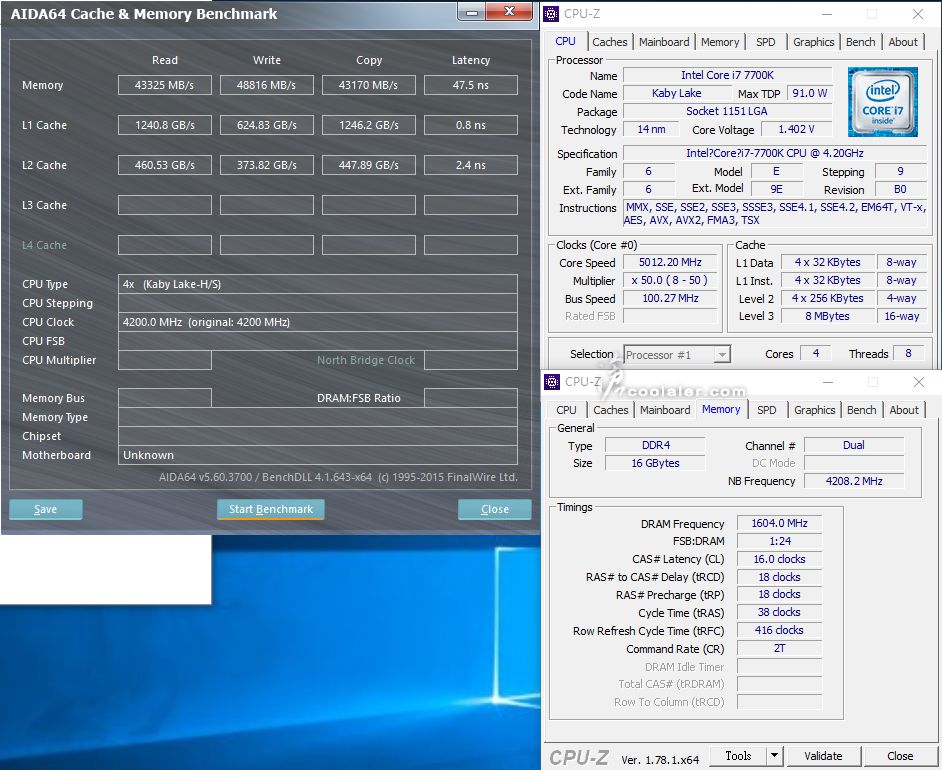Click the Save button in AIDA64

[46, 509]
